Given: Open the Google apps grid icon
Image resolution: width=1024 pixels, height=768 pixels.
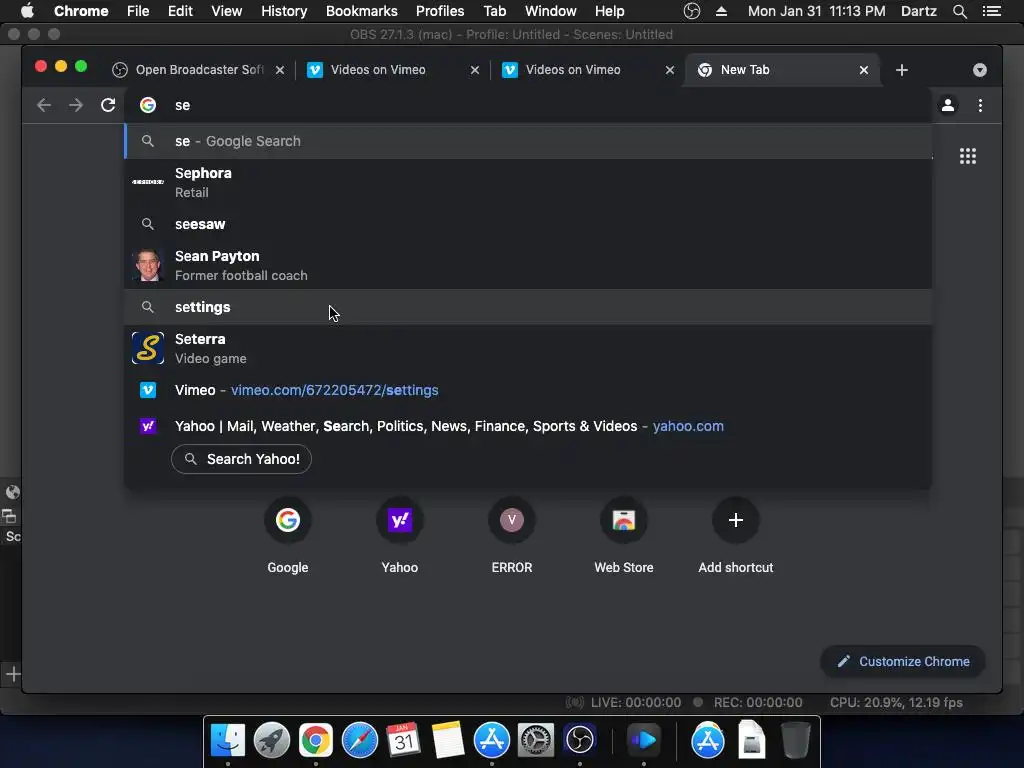Looking at the screenshot, I should click(x=968, y=156).
